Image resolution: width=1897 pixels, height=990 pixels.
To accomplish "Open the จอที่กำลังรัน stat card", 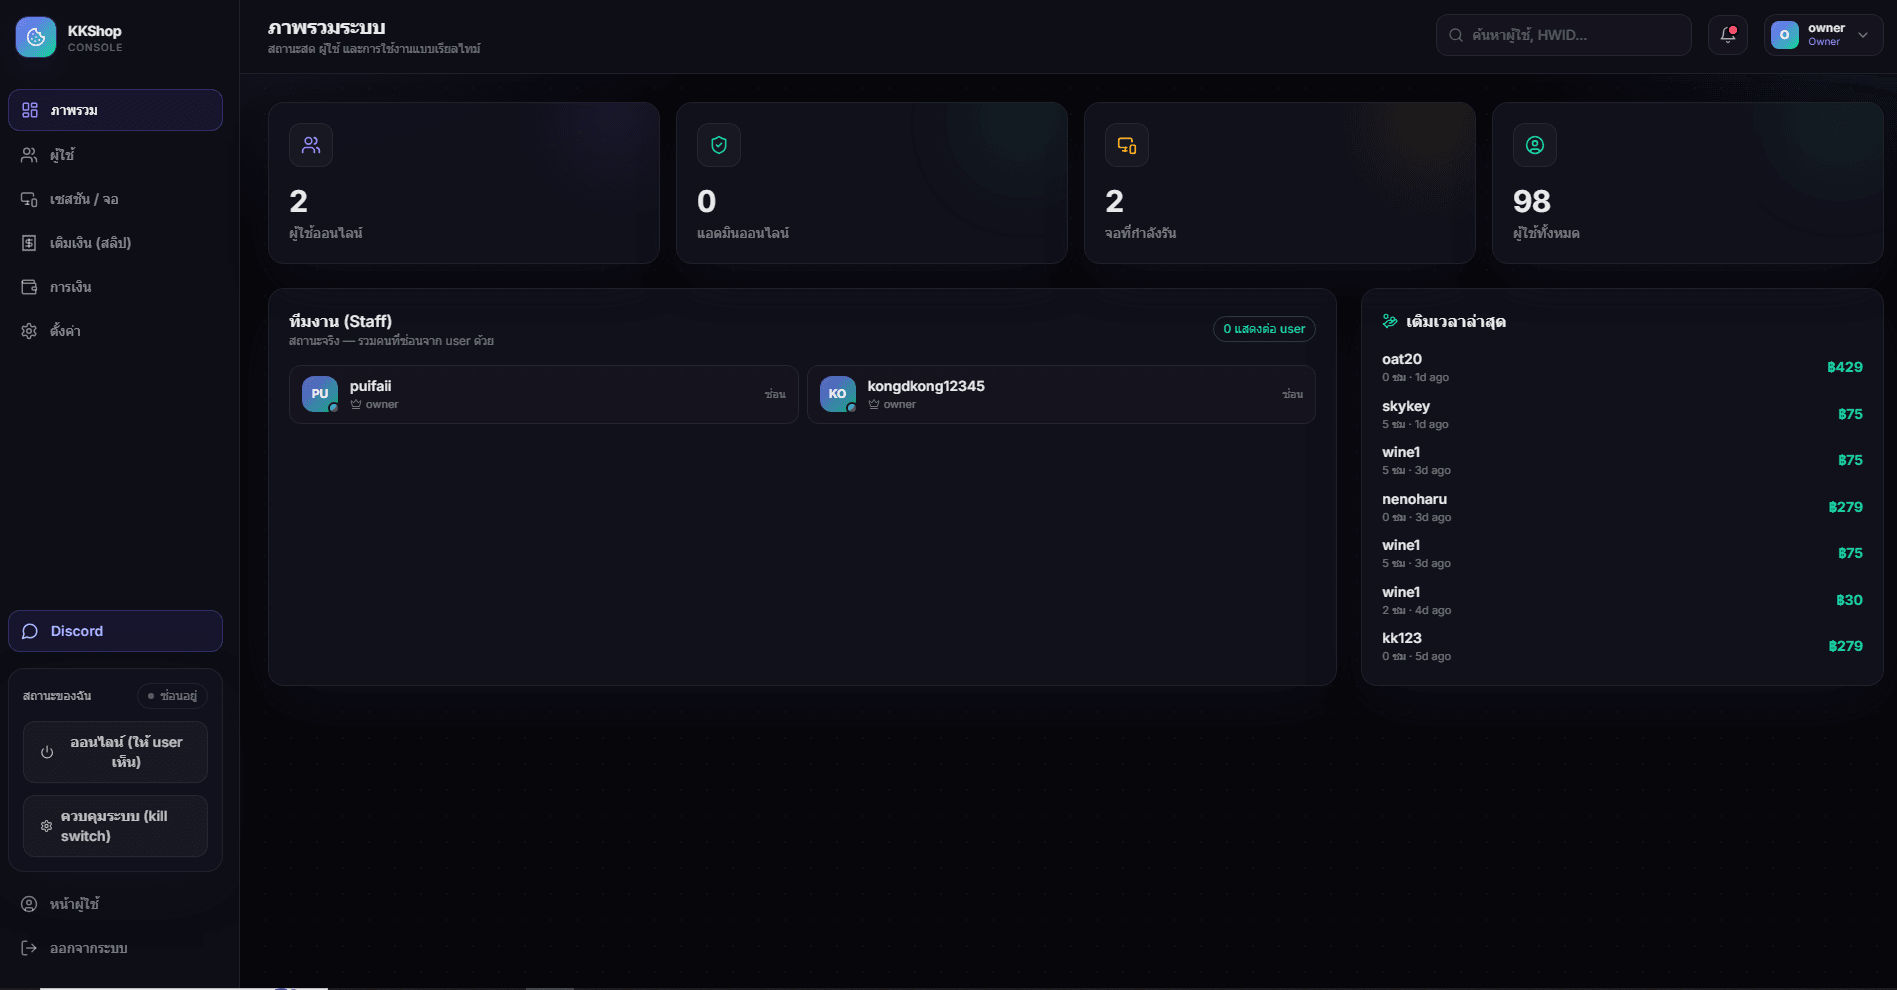I will tap(1280, 183).
